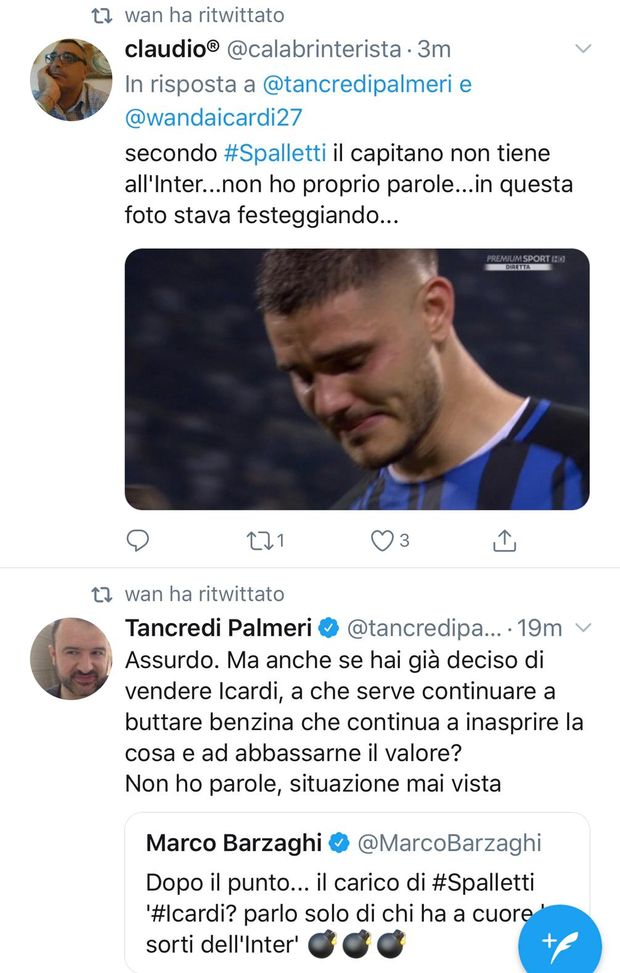Share claudio's tweet
Viewport: 620px width, 973px height.
(x=505, y=540)
